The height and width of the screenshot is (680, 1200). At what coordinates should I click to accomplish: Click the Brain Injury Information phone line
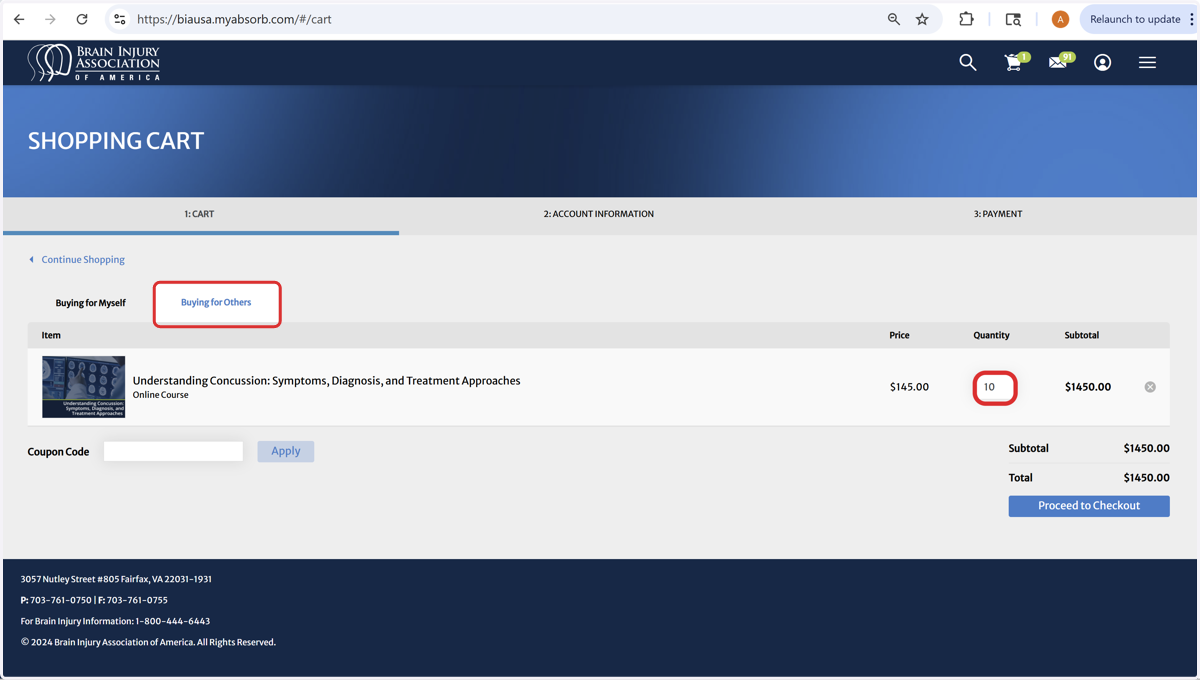(115, 621)
